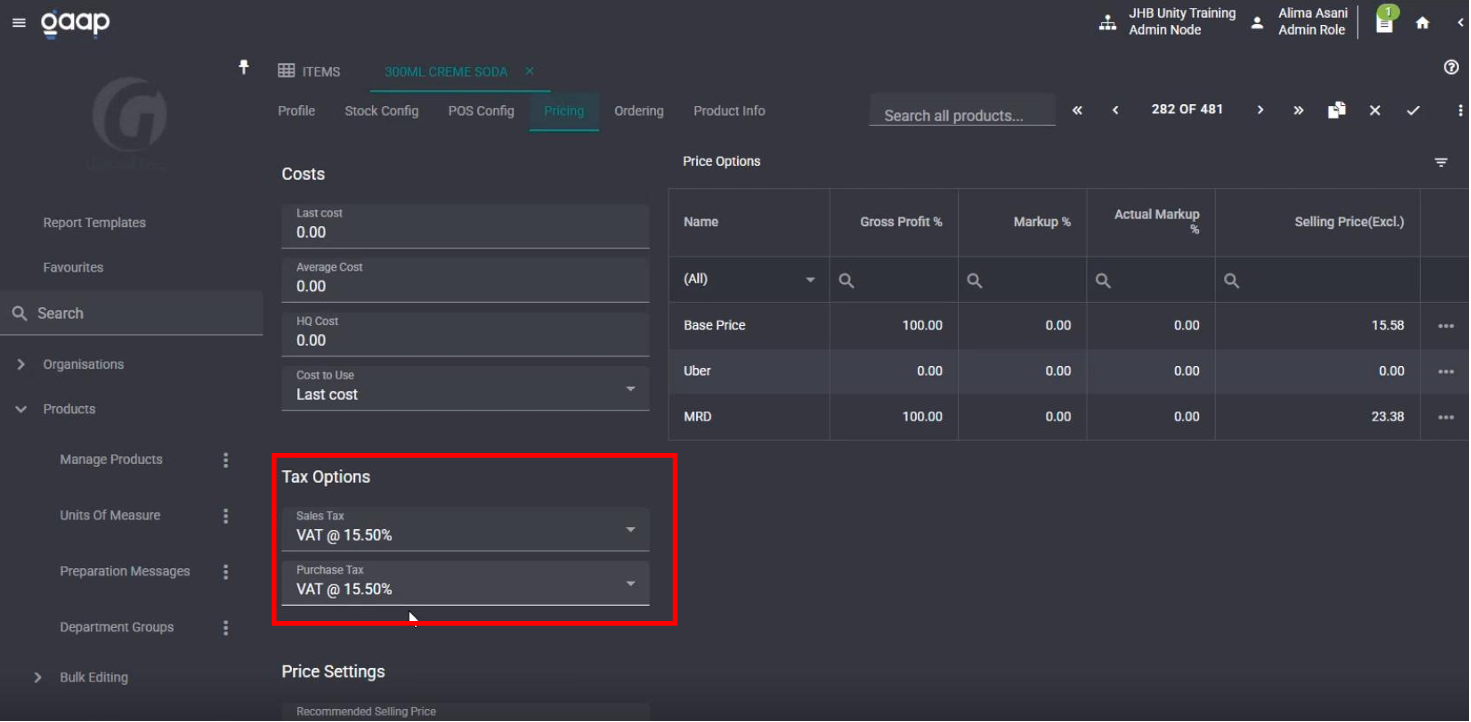
Task: Open Base Price row options menu
Action: [x=1445, y=326]
